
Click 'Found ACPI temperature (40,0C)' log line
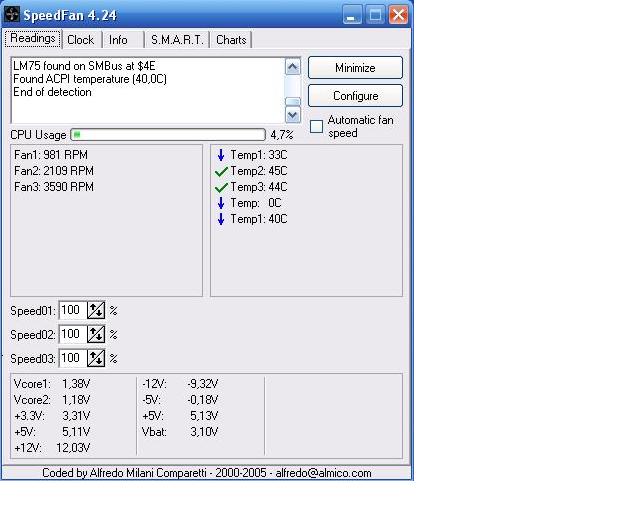[x=90, y=79]
